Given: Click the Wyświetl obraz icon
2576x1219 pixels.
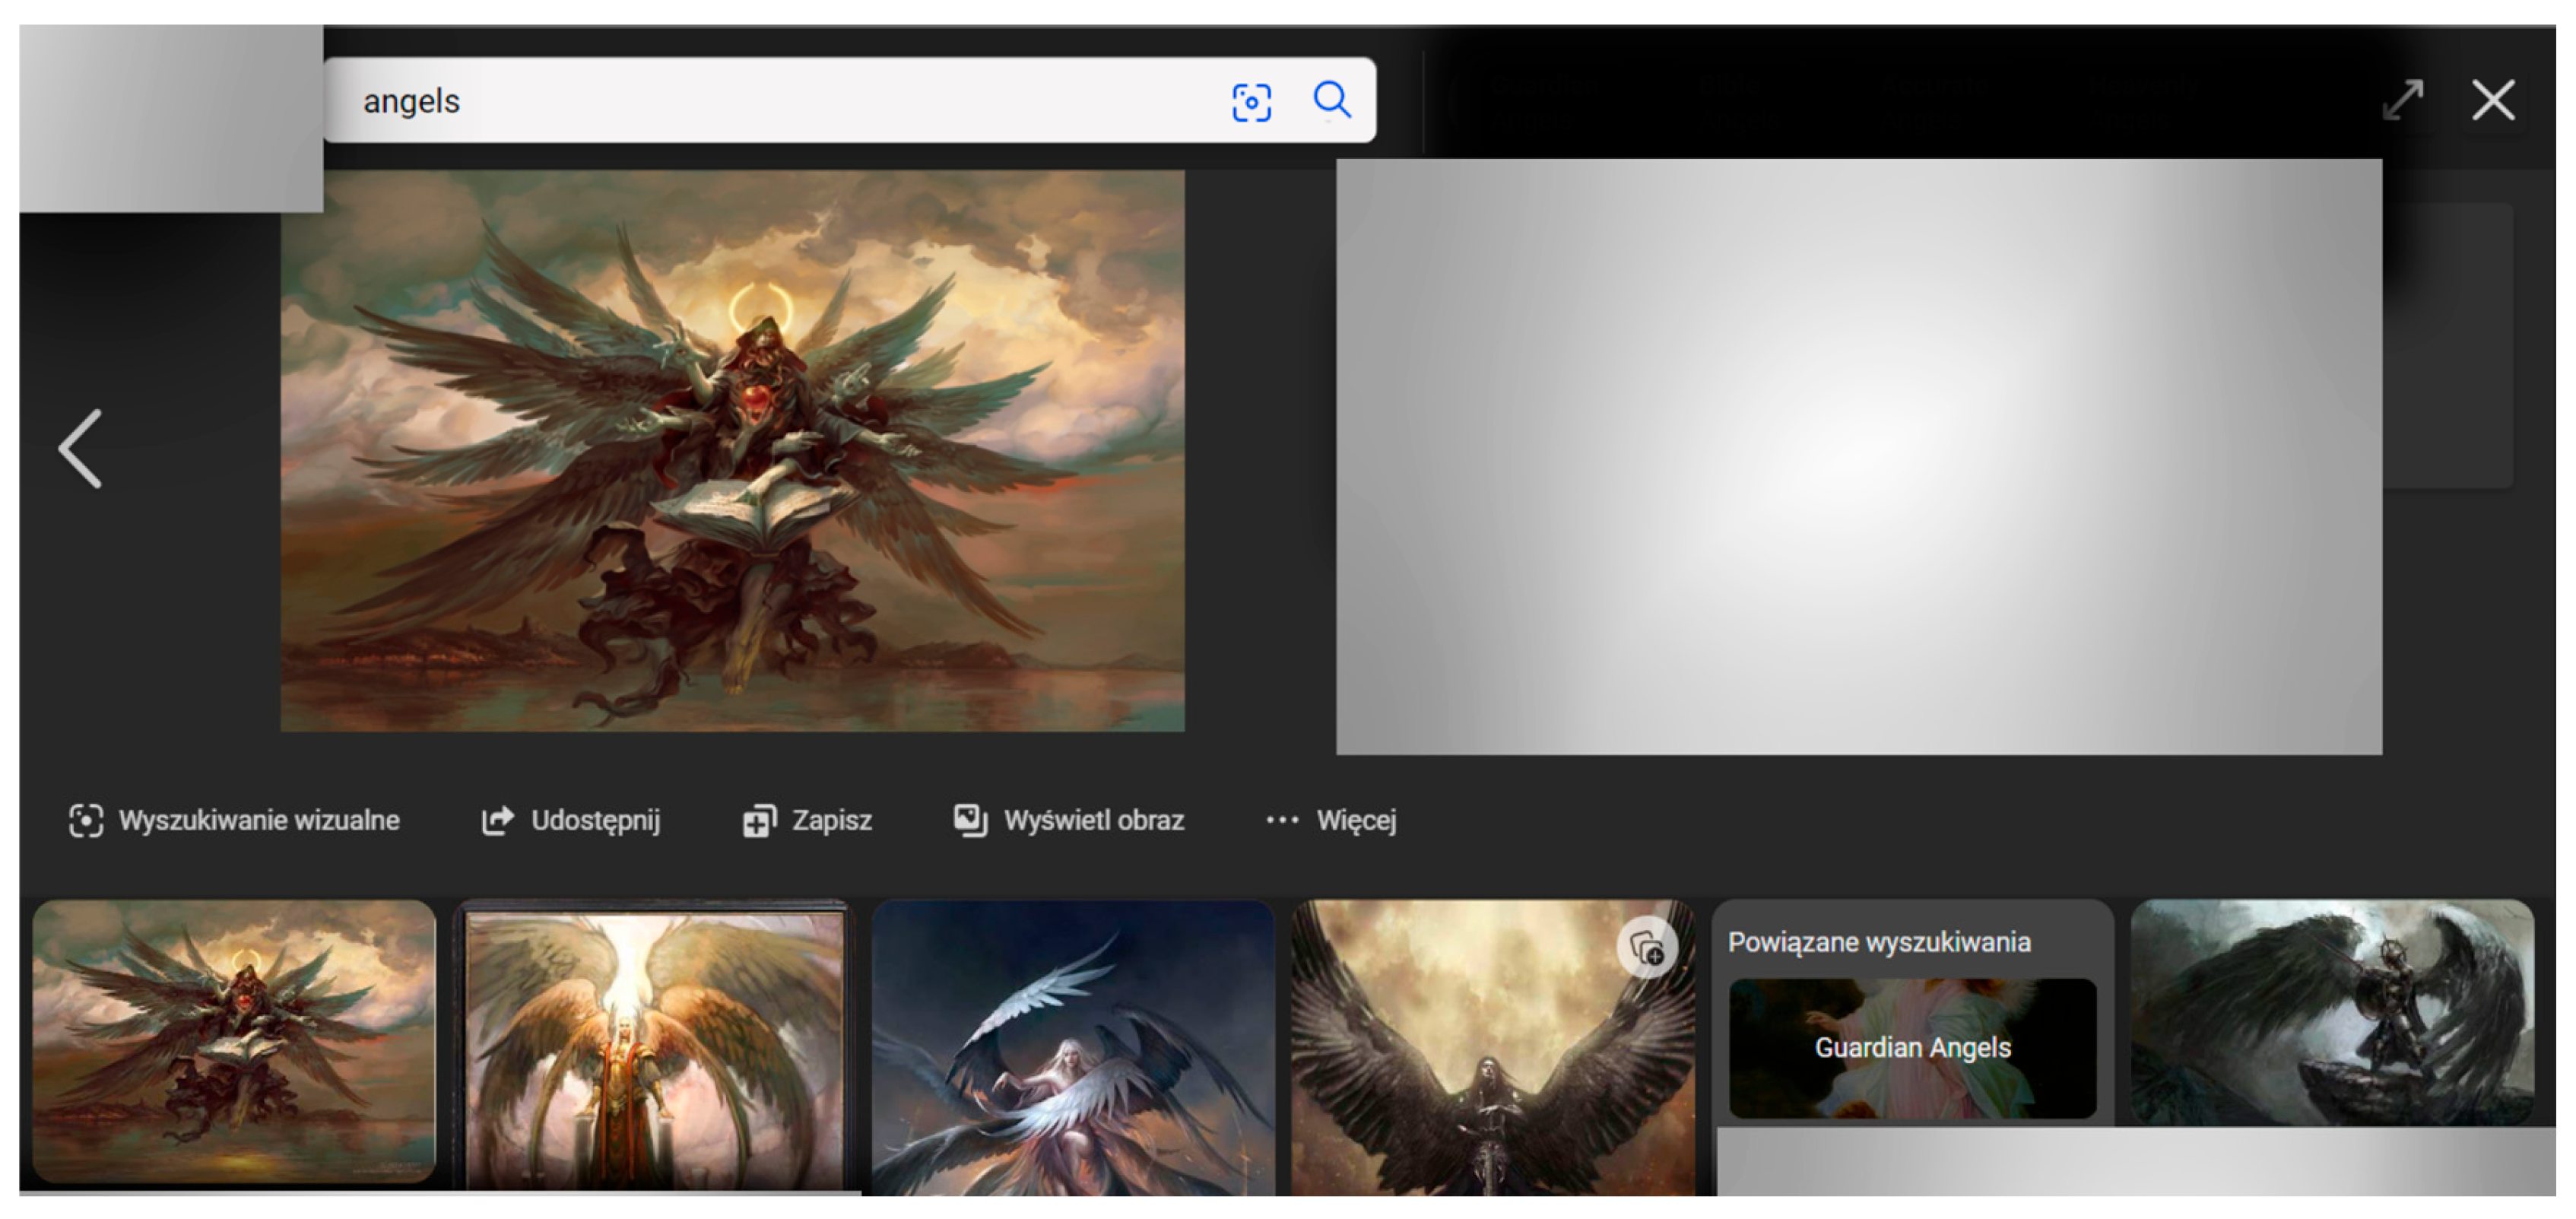Looking at the screenshot, I should point(970,821).
